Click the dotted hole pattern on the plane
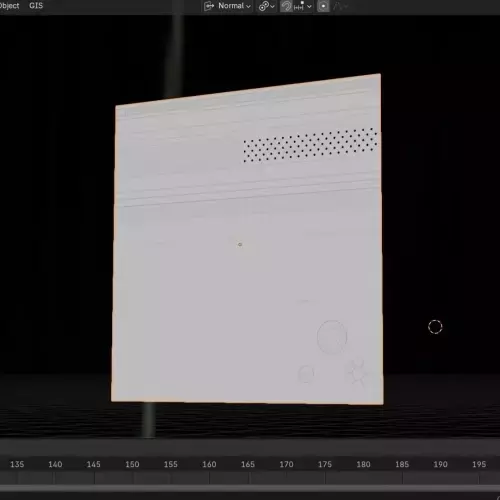Image resolution: width=500 pixels, height=500 pixels. point(310,145)
